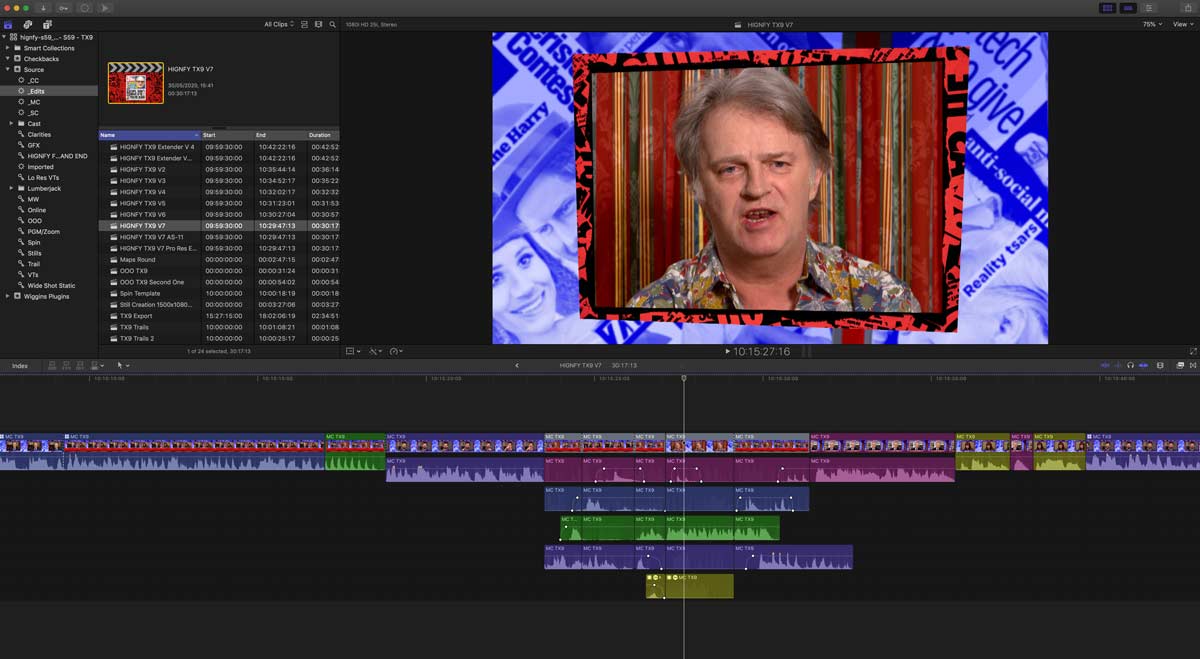Select the HIGNFY TX9 V6 project row

point(219,214)
